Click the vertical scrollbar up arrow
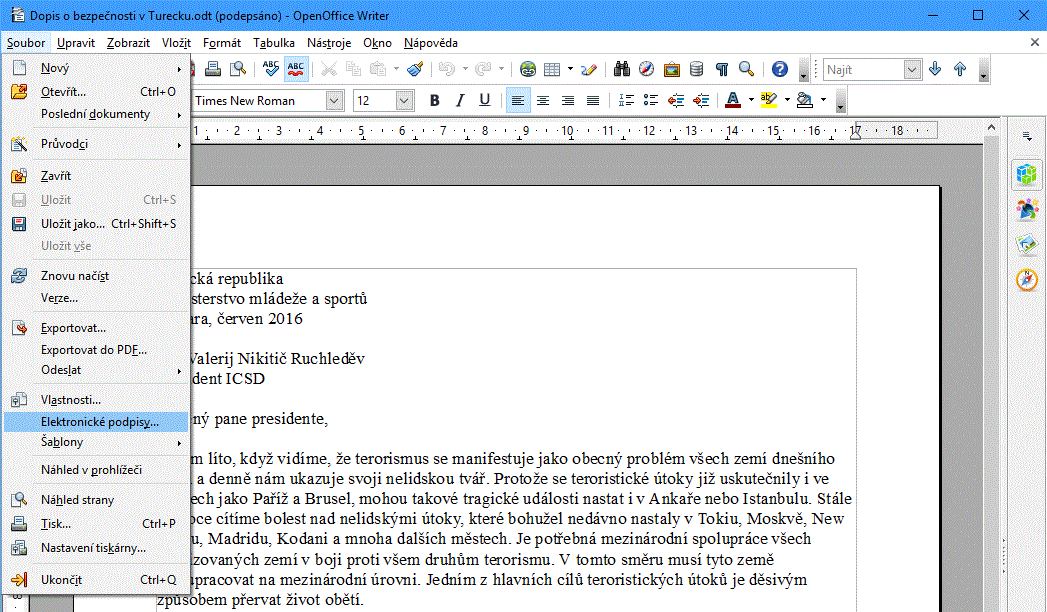Screen dimensions: 1047x612 (x=992, y=127)
